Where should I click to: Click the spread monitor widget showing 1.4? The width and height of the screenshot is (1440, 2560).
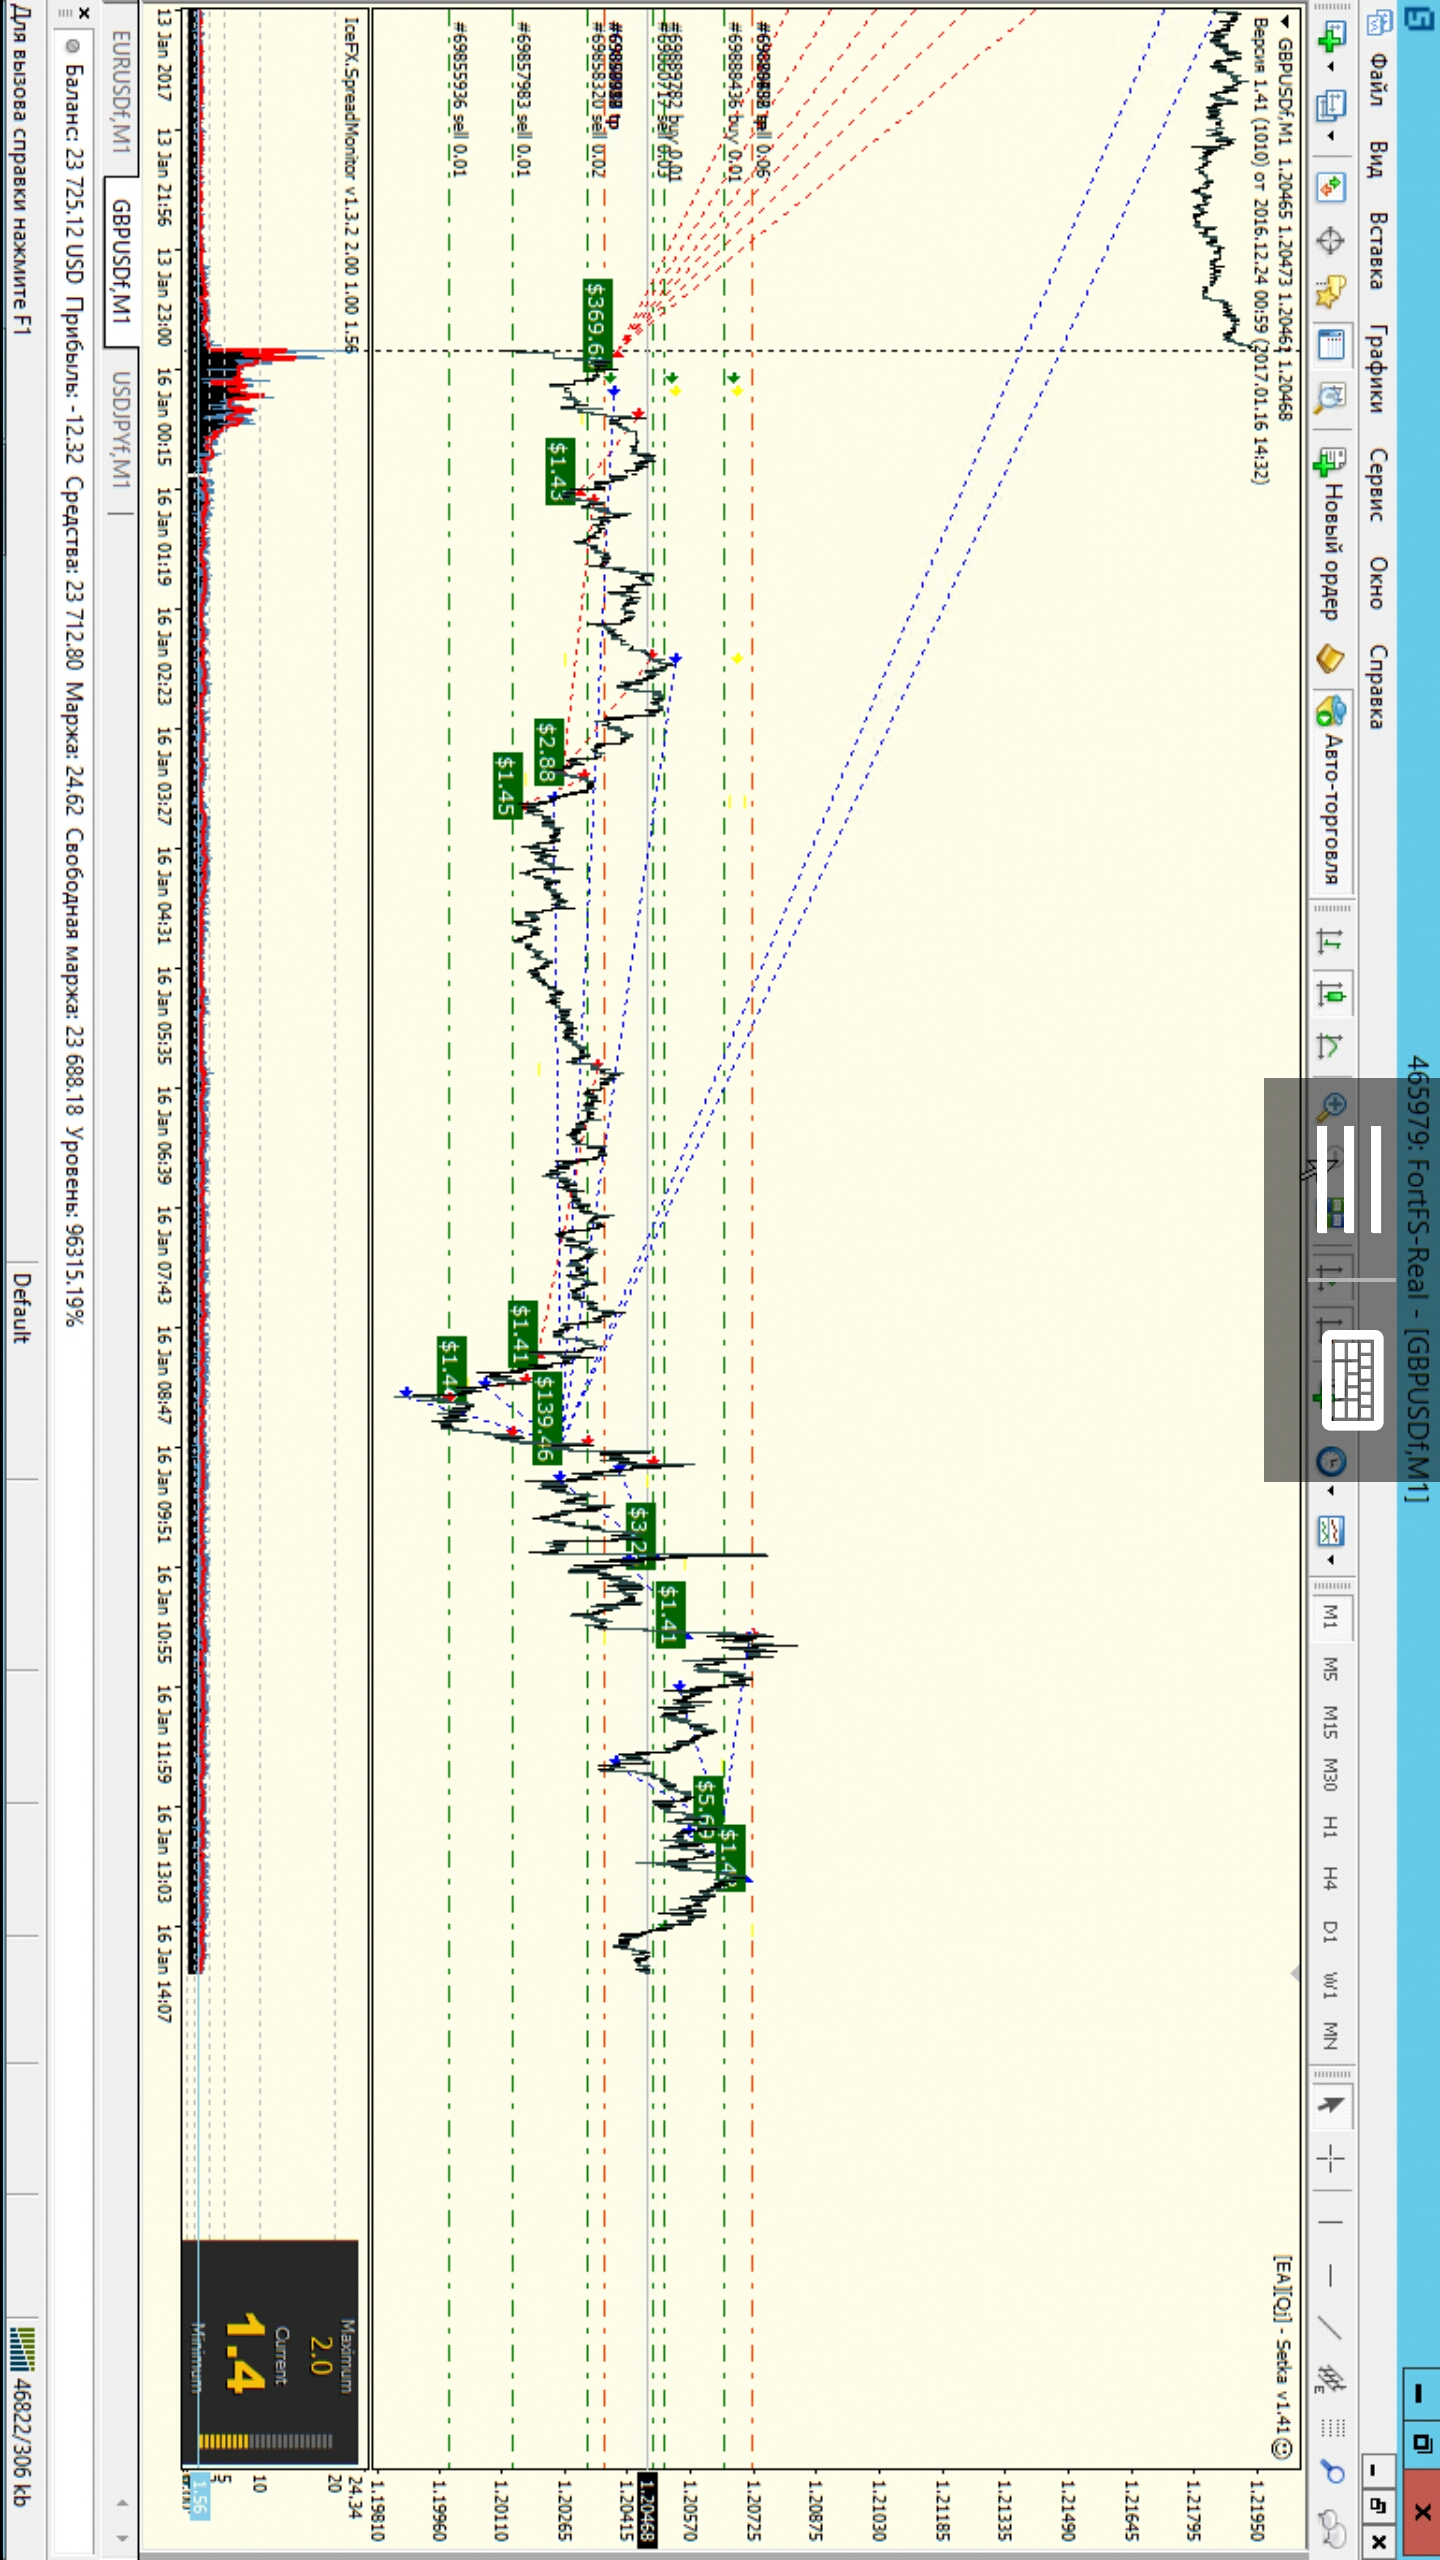(x=270, y=2352)
